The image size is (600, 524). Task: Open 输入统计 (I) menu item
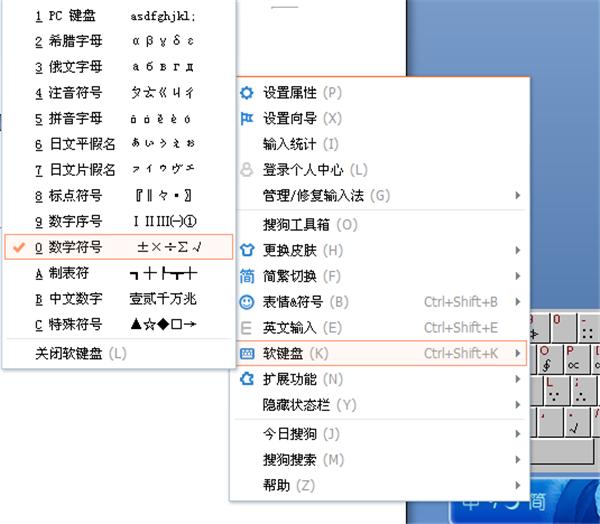pyautogui.click(x=381, y=144)
